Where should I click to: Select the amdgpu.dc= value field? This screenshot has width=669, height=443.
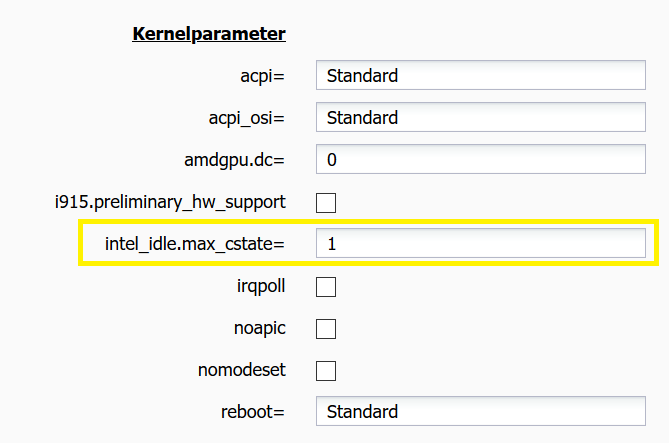(480, 160)
